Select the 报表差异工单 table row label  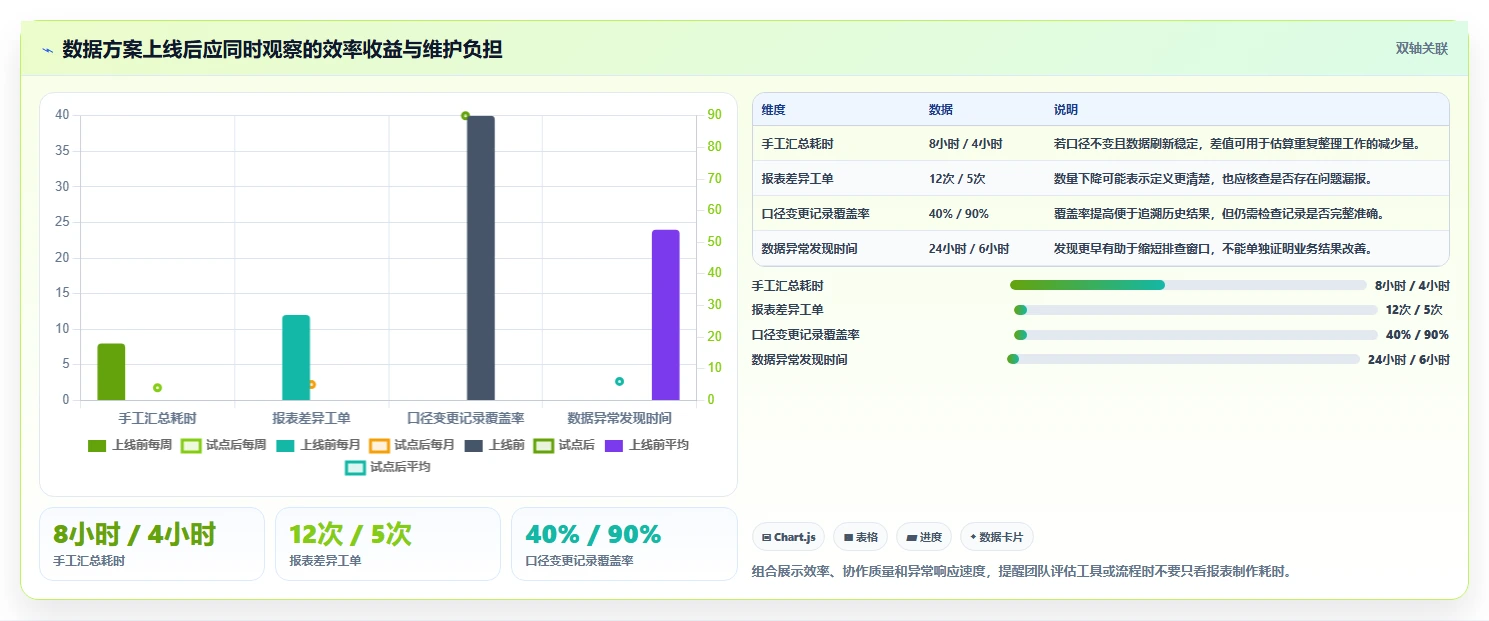coord(797,179)
